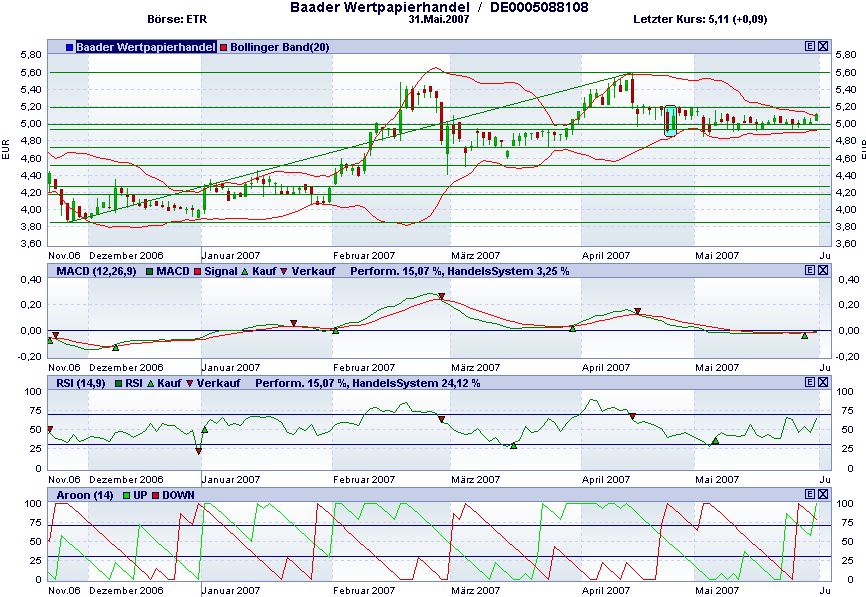Click the MACD buy marker at end of March
The image size is (866, 597).
click(573, 329)
